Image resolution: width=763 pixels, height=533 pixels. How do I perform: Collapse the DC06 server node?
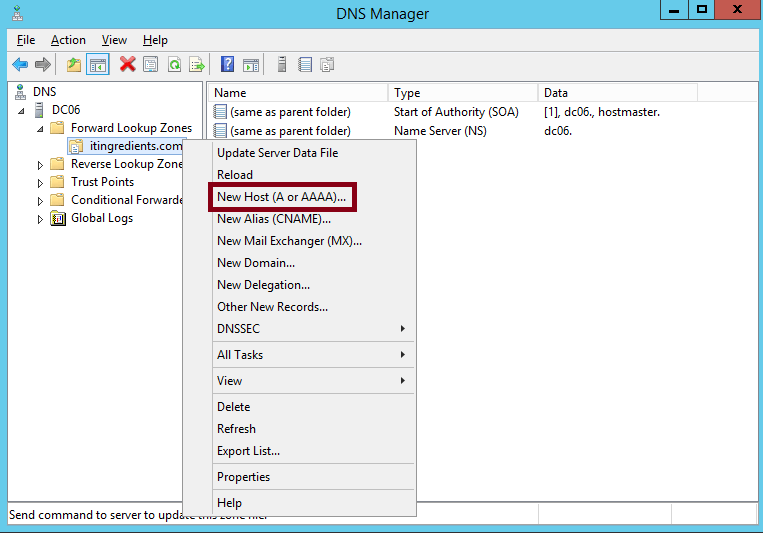22,110
